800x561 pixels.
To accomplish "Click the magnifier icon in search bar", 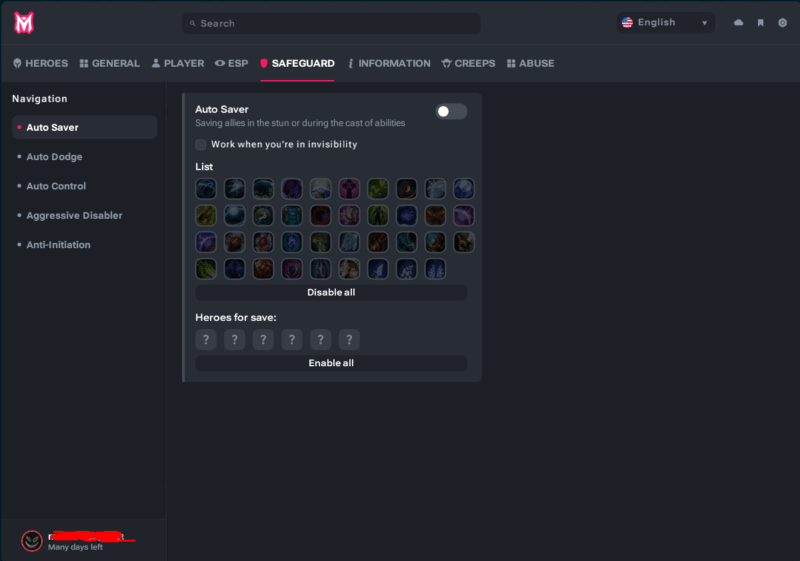I will (x=192, y=23).
